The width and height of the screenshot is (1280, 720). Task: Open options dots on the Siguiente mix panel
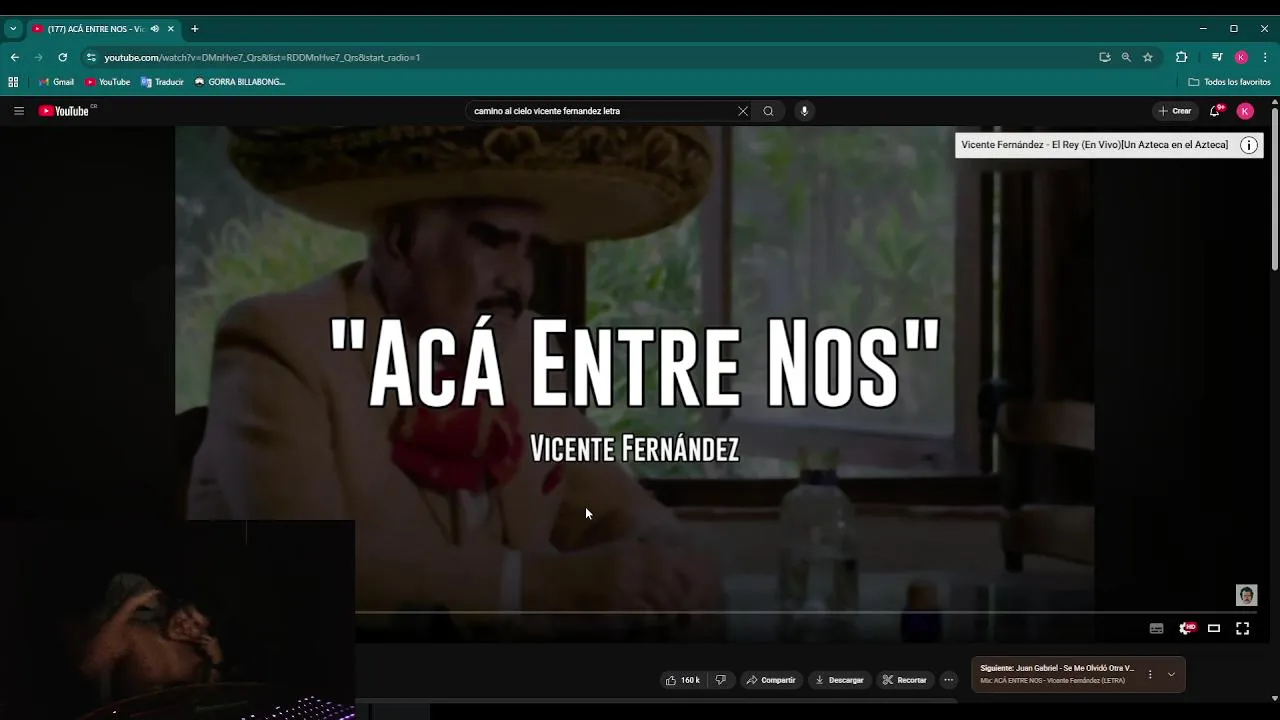1150,674
